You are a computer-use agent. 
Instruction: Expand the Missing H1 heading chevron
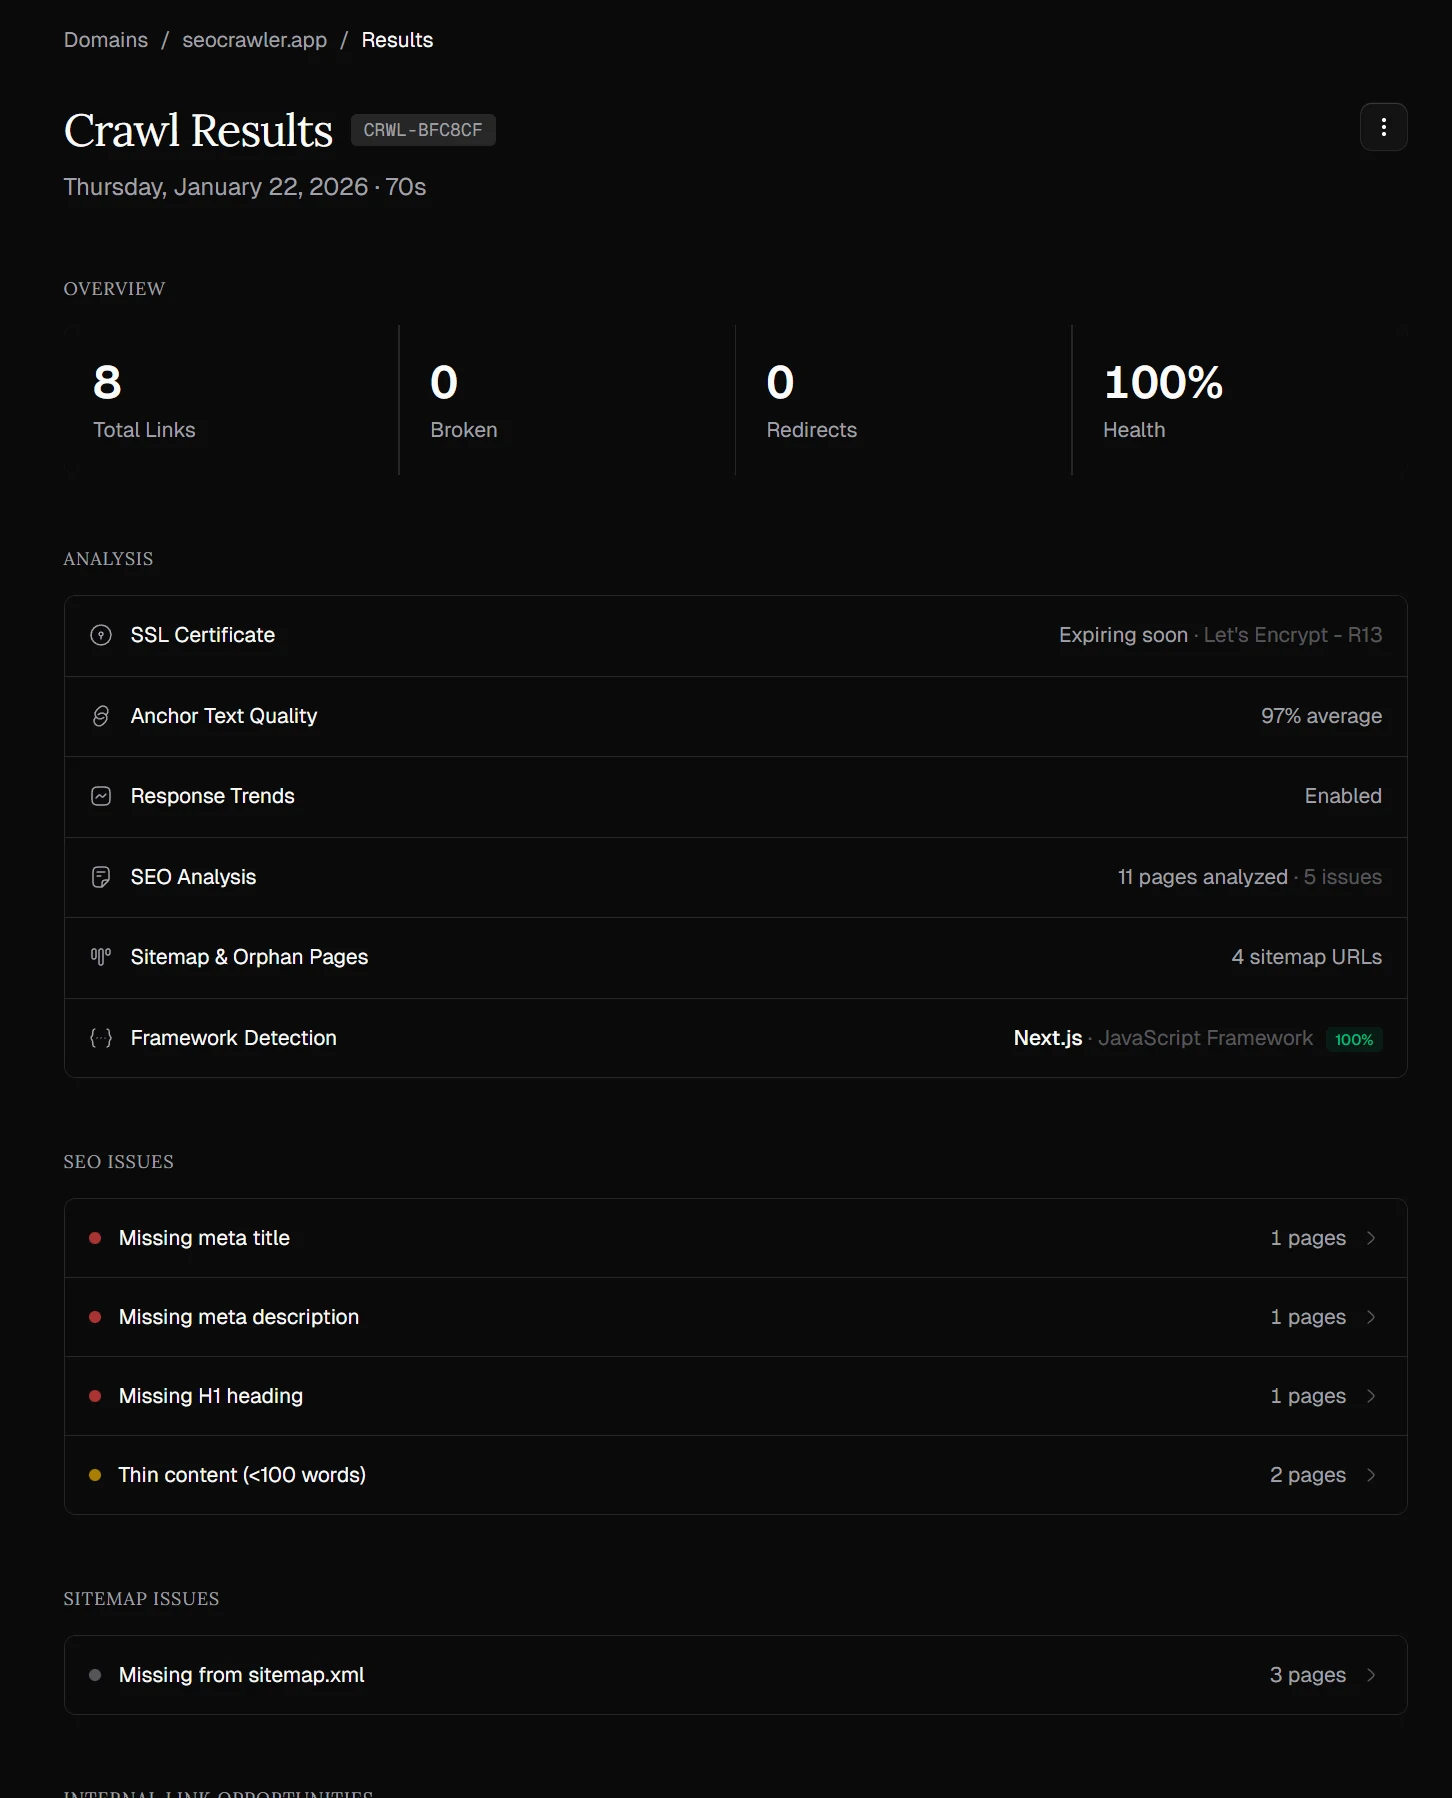pos(1371,1396)
